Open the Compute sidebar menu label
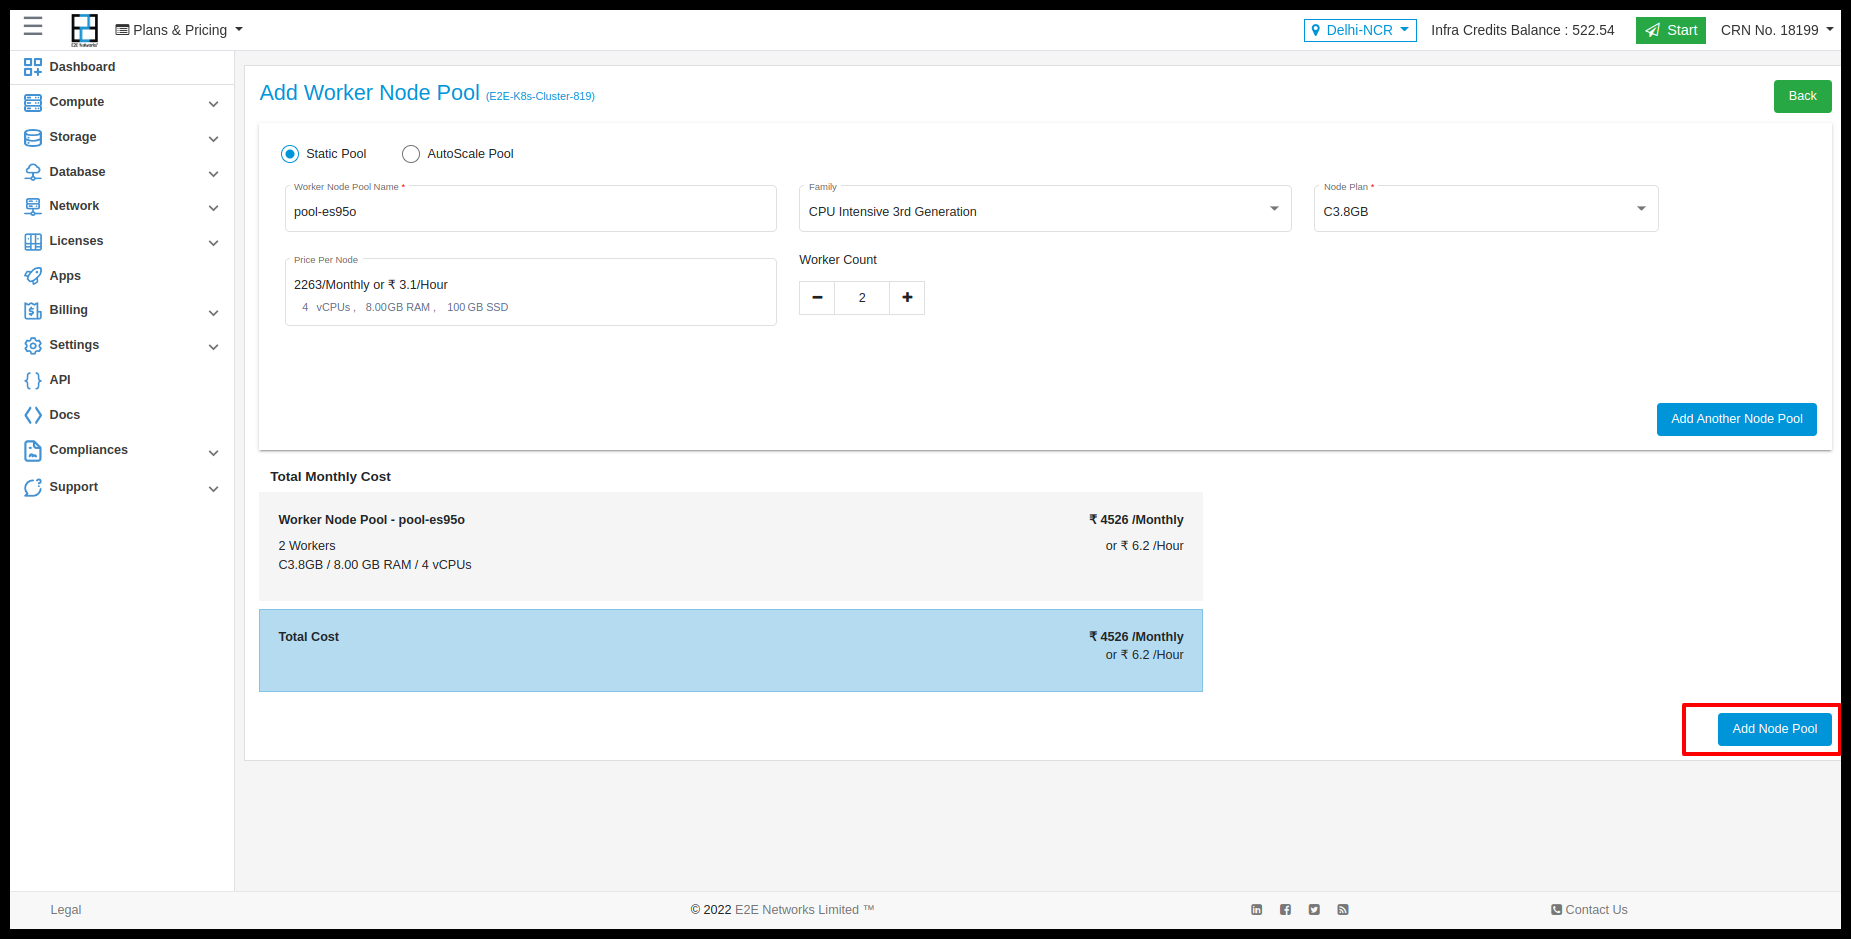 pos(77,102)
